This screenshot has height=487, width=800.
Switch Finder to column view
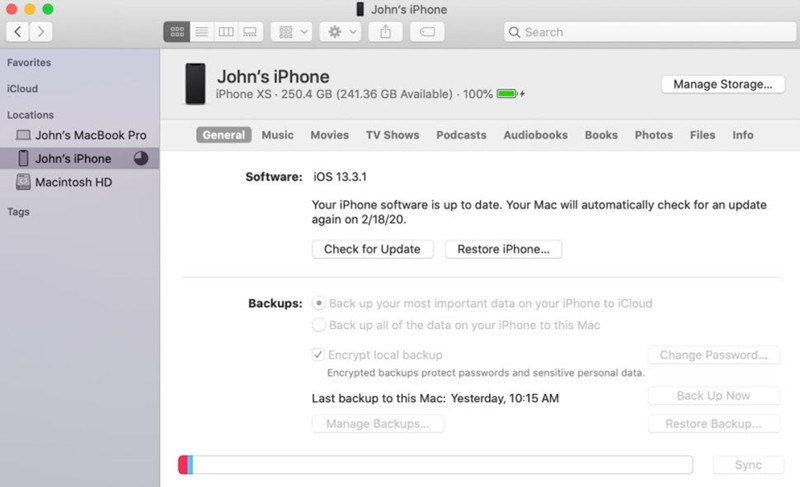pyautogui.click(x=226, y=32)
